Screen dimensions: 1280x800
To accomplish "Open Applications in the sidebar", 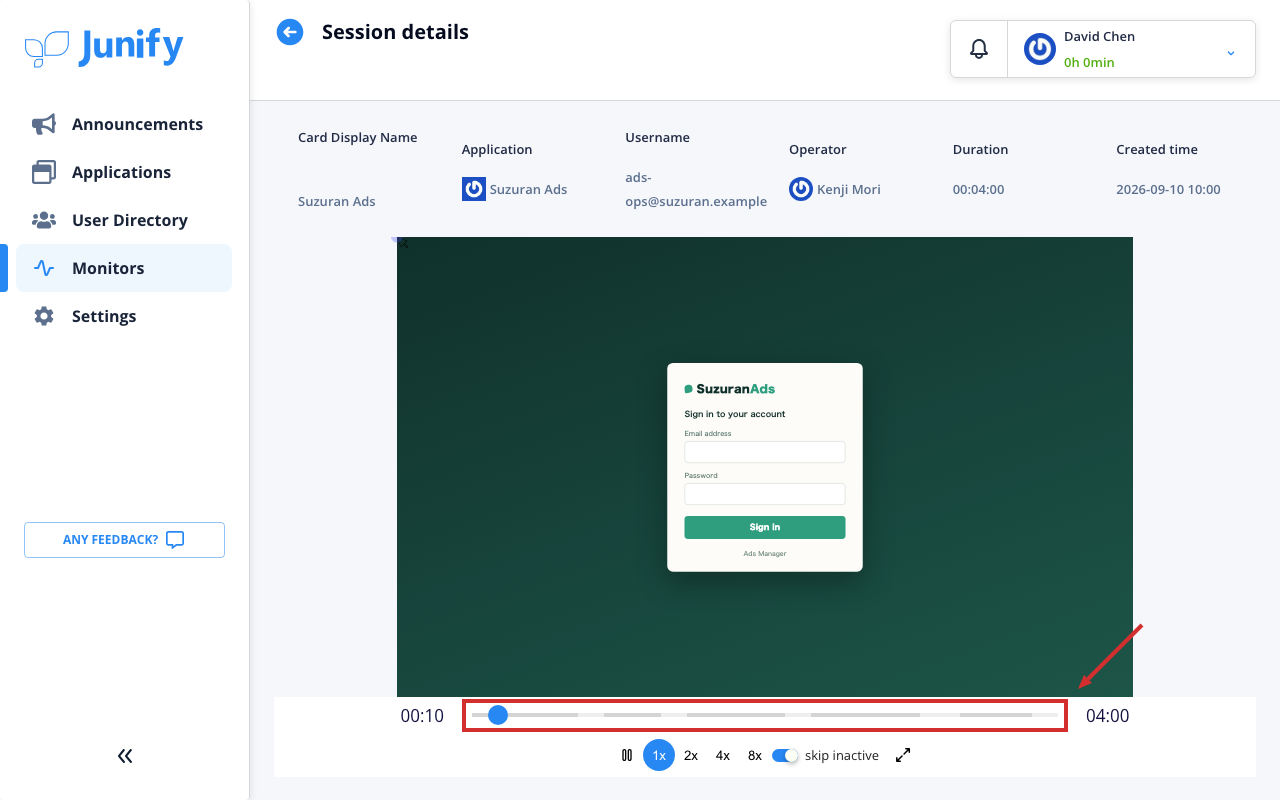I will [124, 172].
